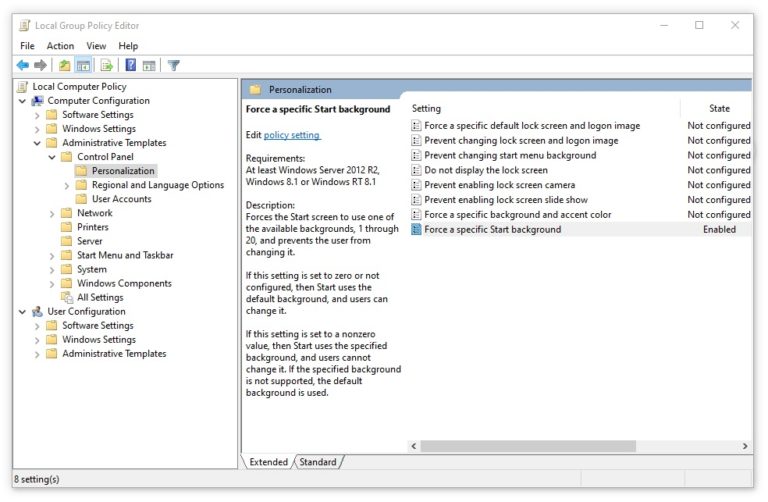Click the Forward arrow in toolbar

tap(41, 66)
